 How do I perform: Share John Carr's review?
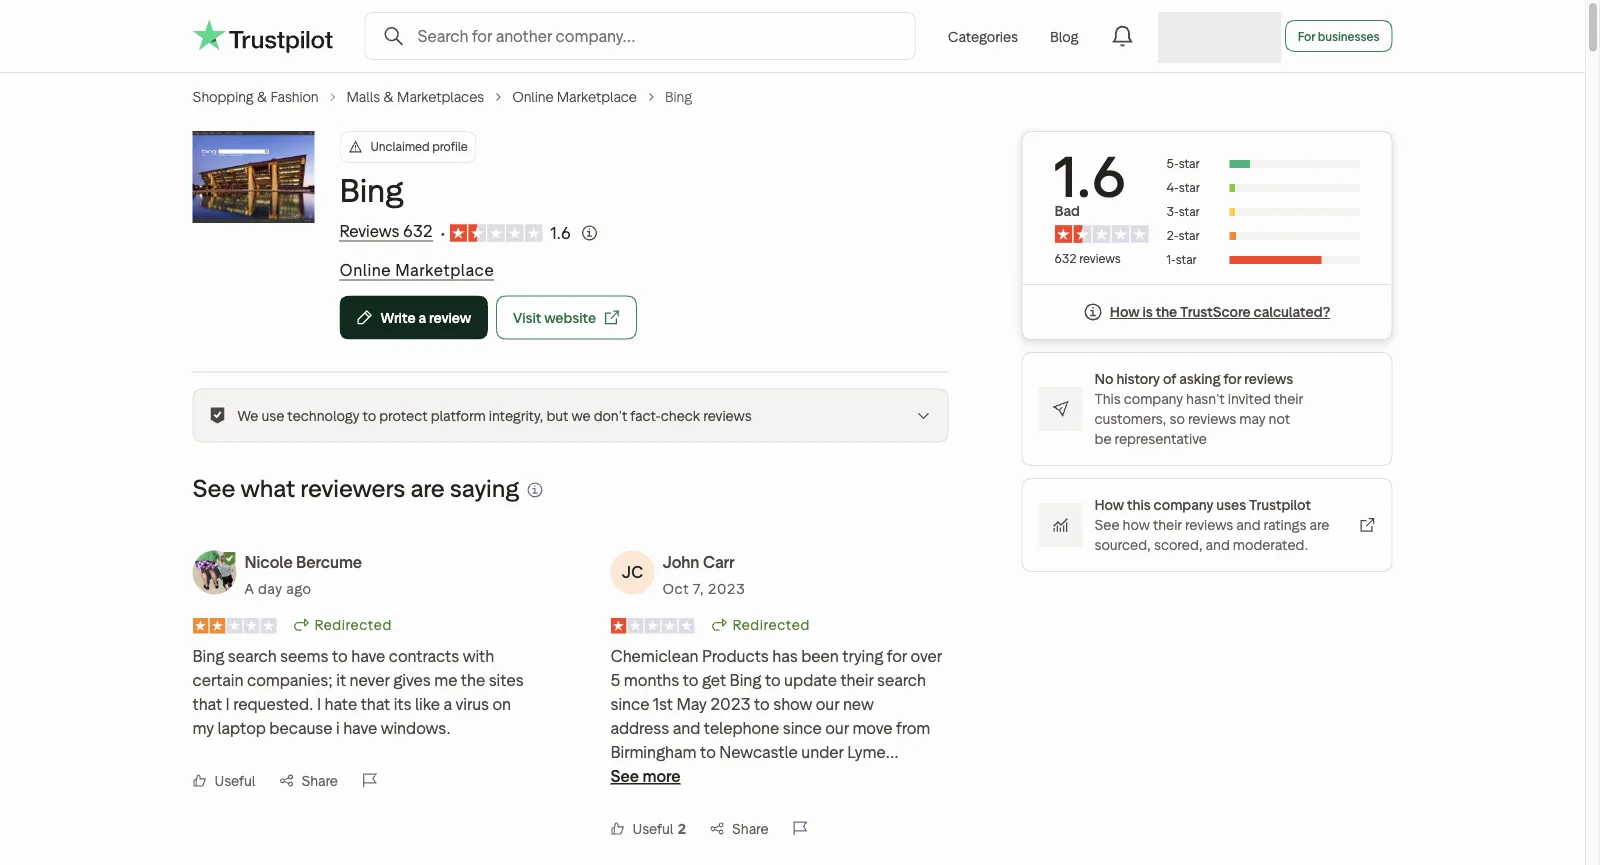[739, 829]
